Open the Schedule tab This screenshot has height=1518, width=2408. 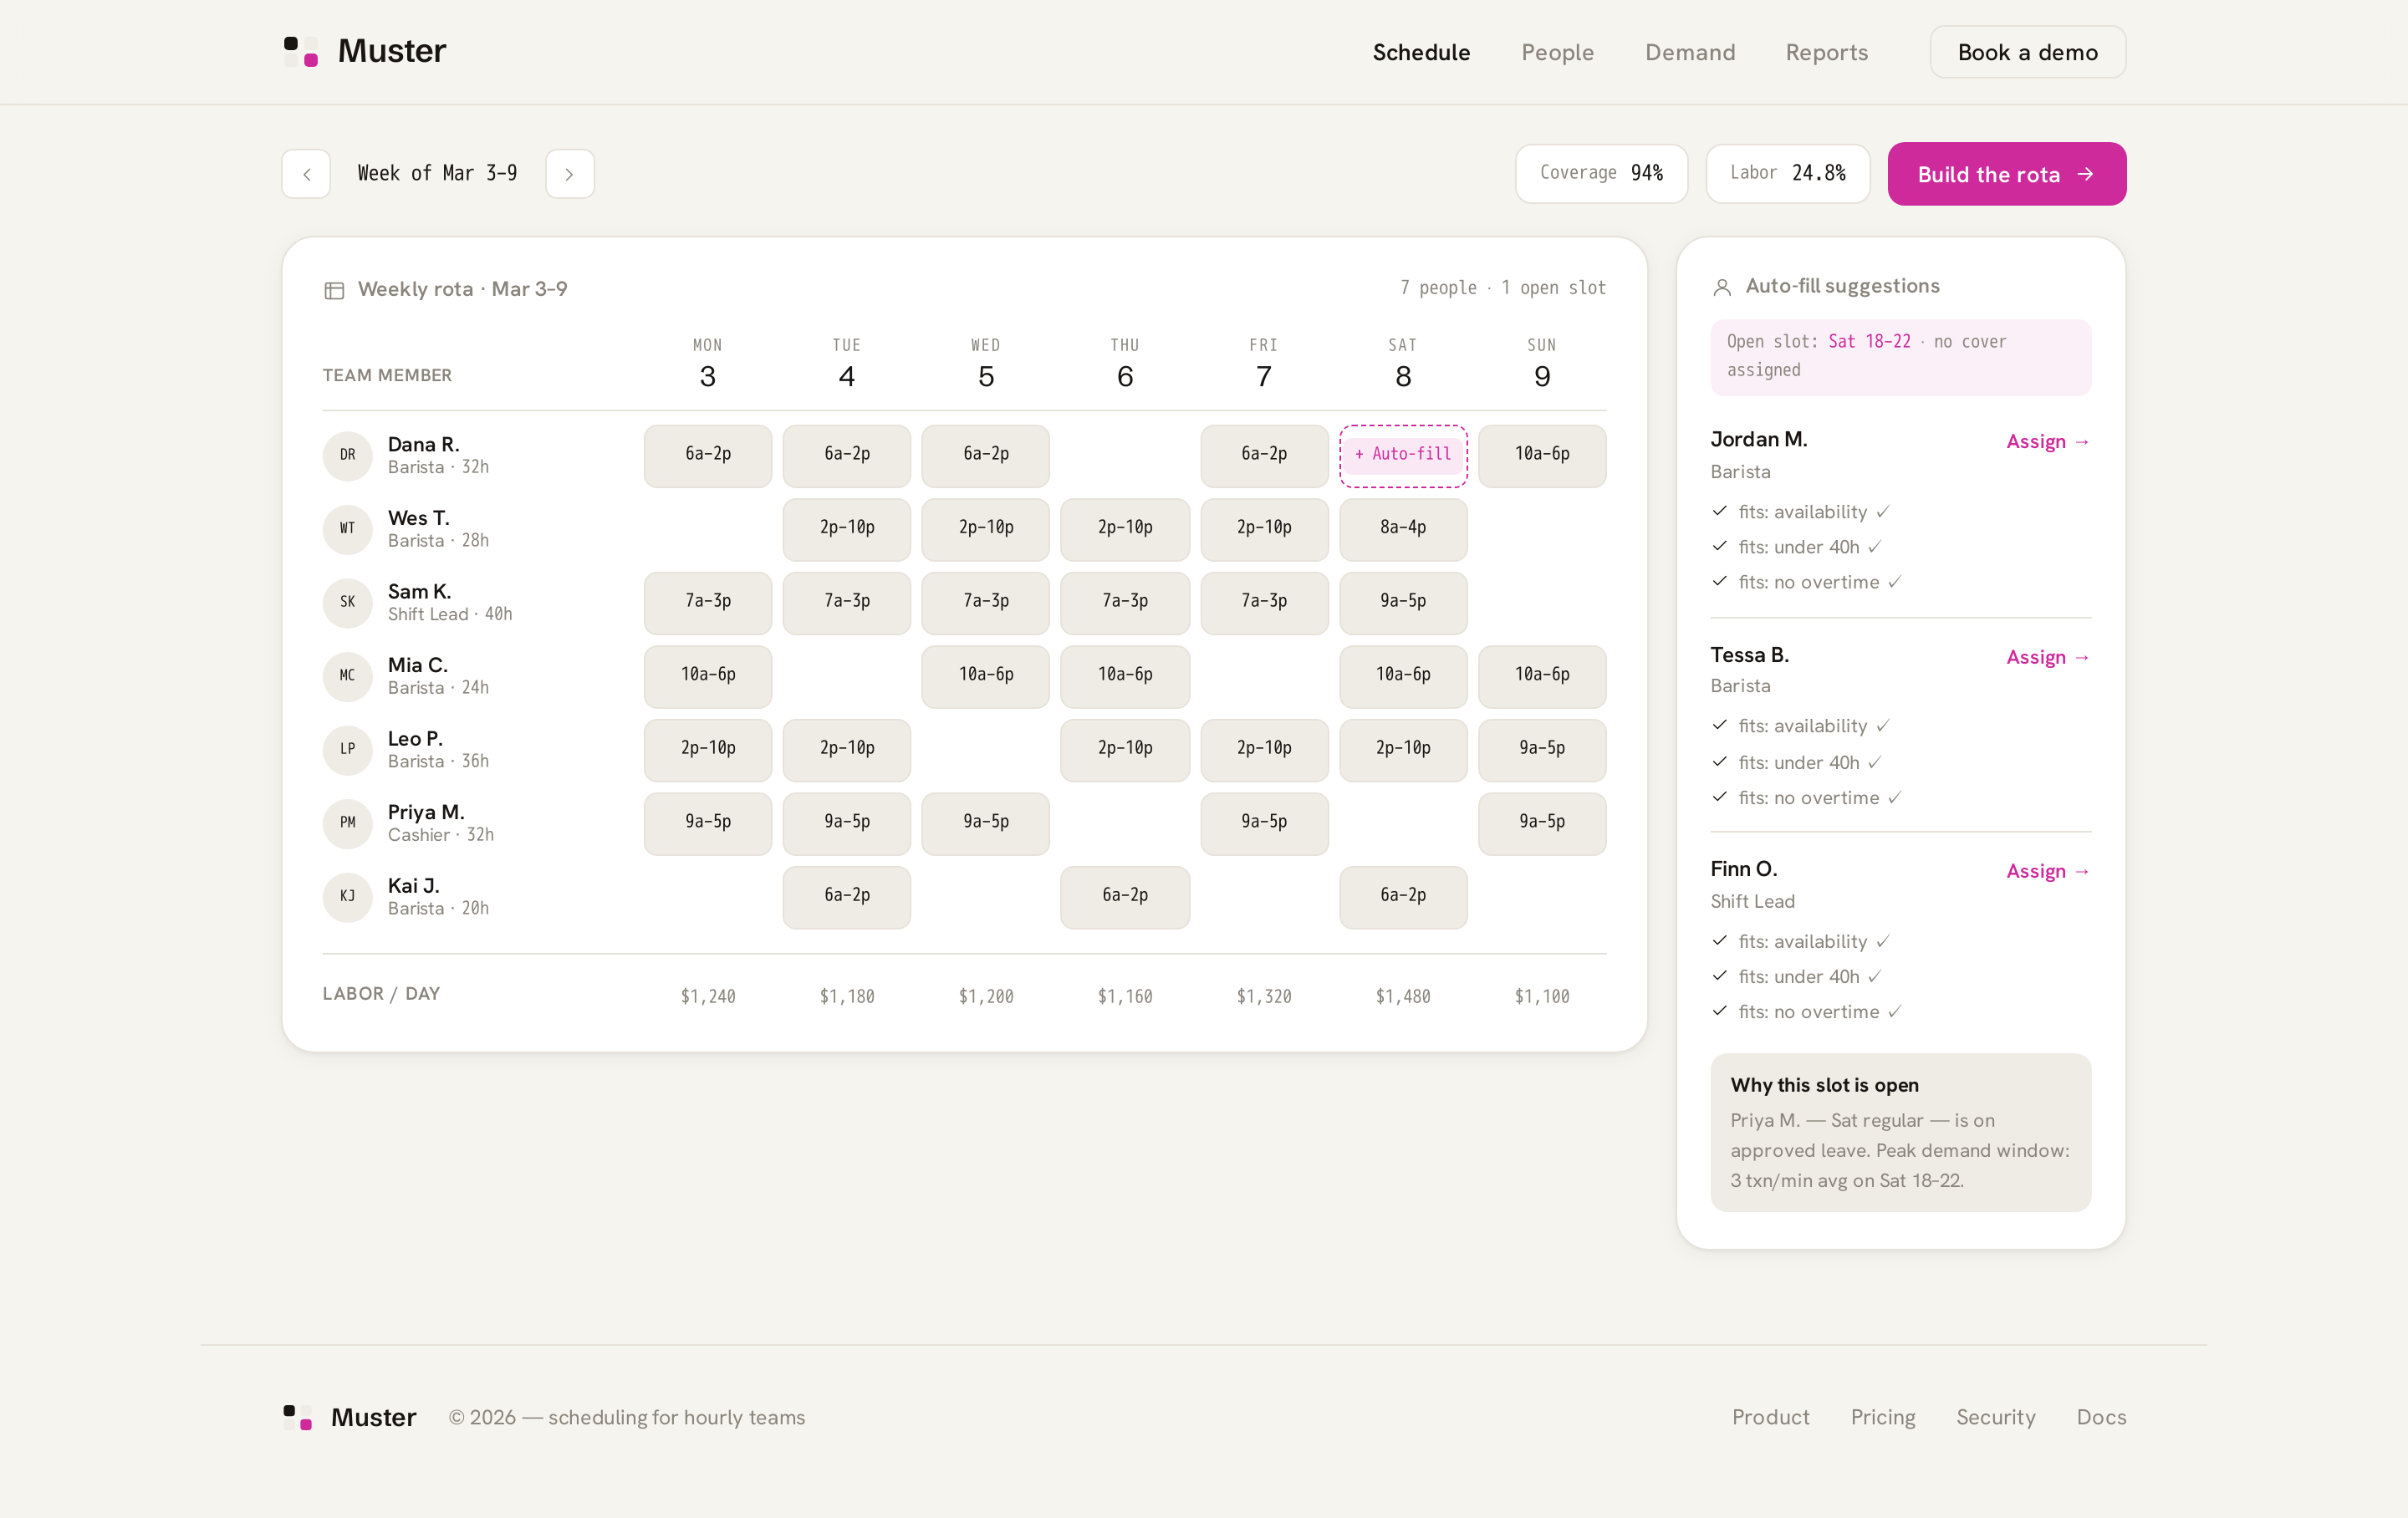[x=1421, y=52]
